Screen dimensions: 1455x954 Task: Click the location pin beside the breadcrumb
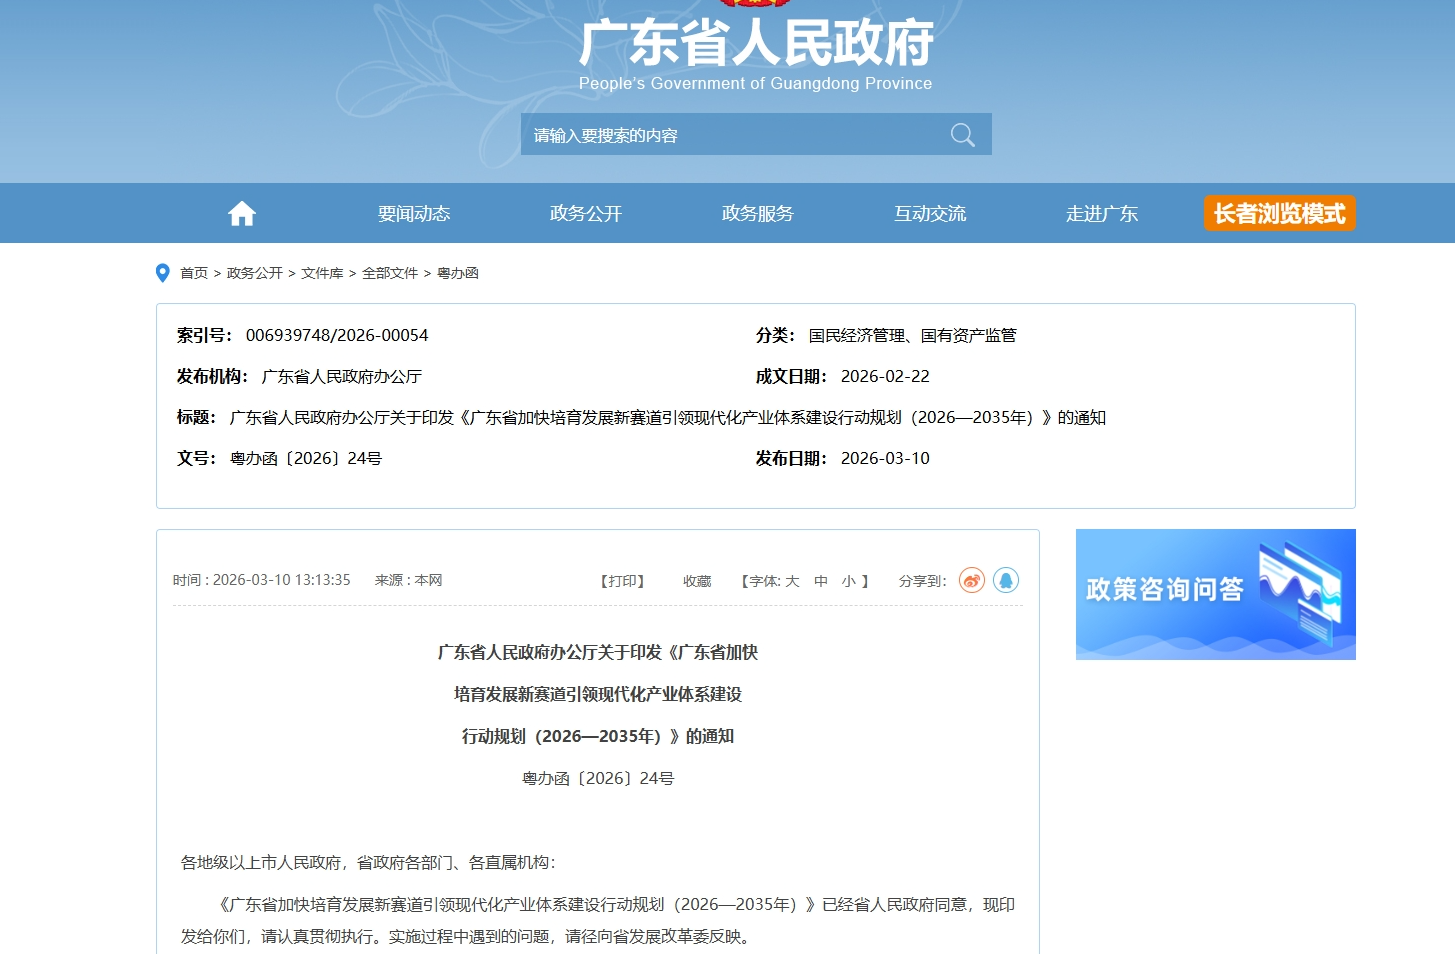pyautogui.click(x=163, y=272)
